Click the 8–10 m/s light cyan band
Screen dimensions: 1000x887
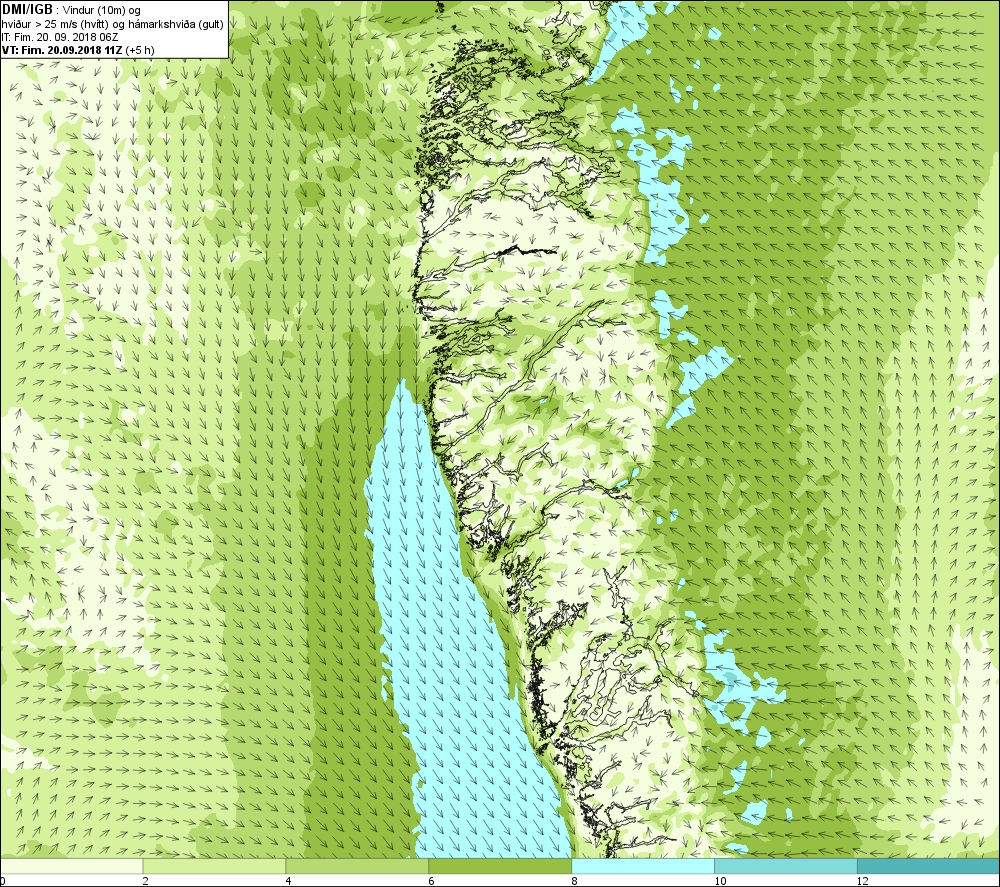643,866
